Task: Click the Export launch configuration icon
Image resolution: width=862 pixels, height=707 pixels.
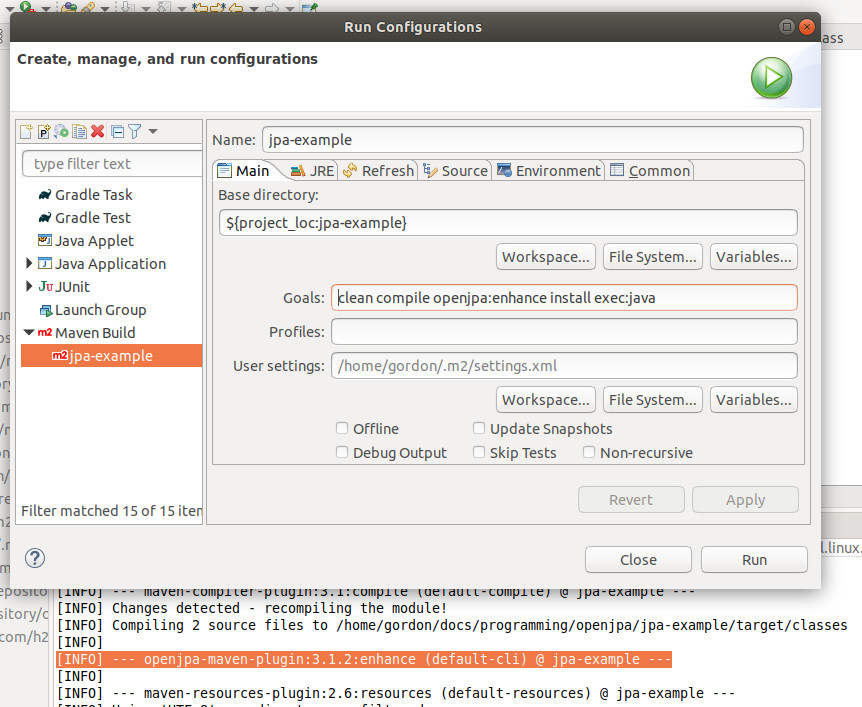Action: (62, 131)
